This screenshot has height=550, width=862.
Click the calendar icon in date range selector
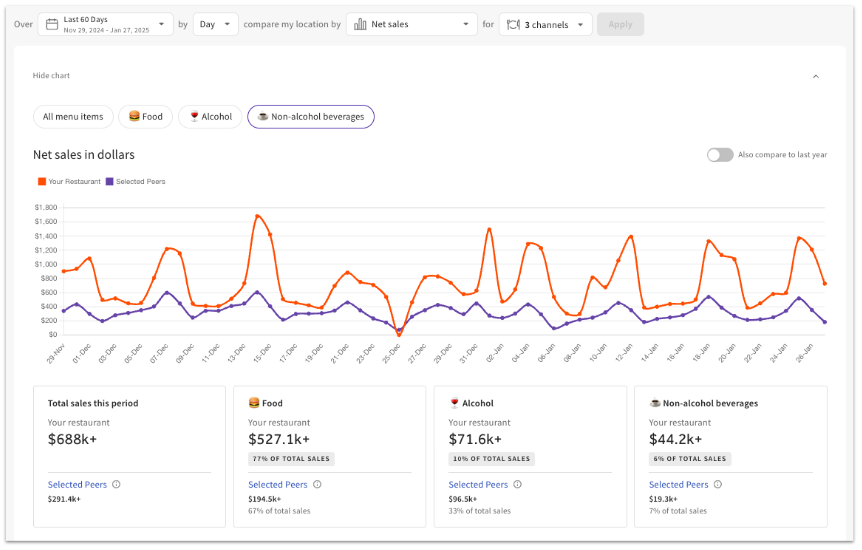pyautogui.click(x=52, y=24)
